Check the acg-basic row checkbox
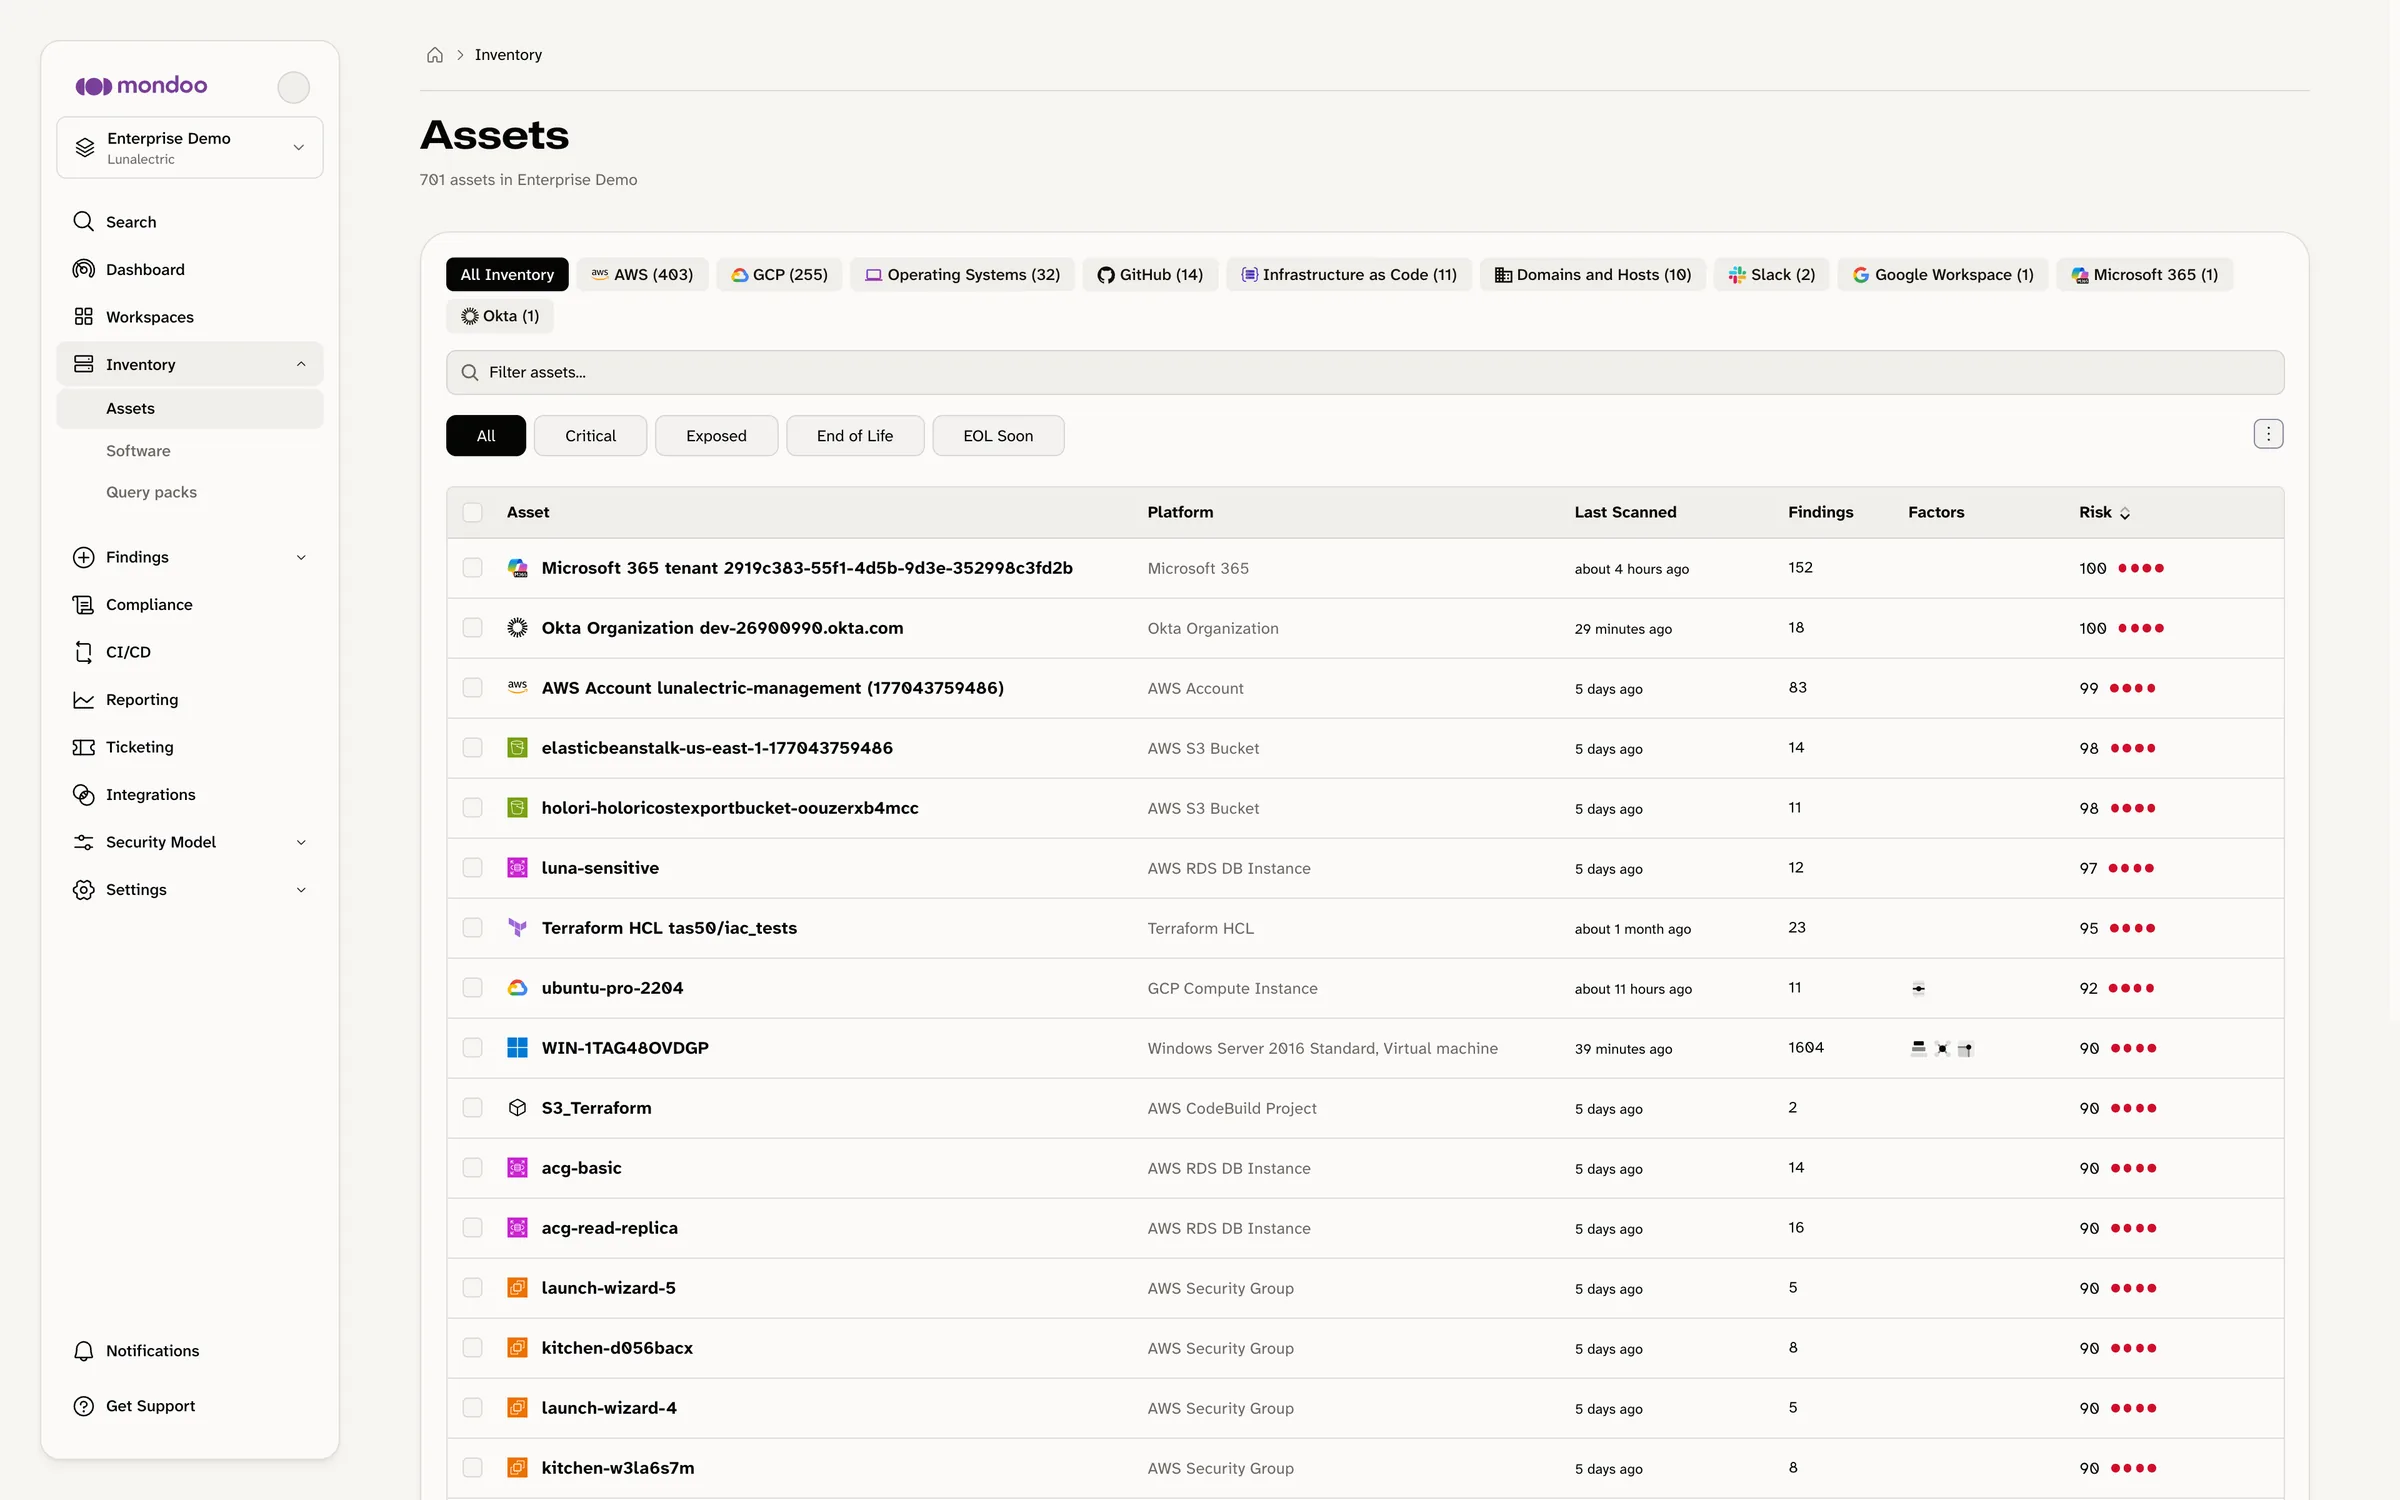Viewport: 2400px width, 1500px height. point(473,1168)
